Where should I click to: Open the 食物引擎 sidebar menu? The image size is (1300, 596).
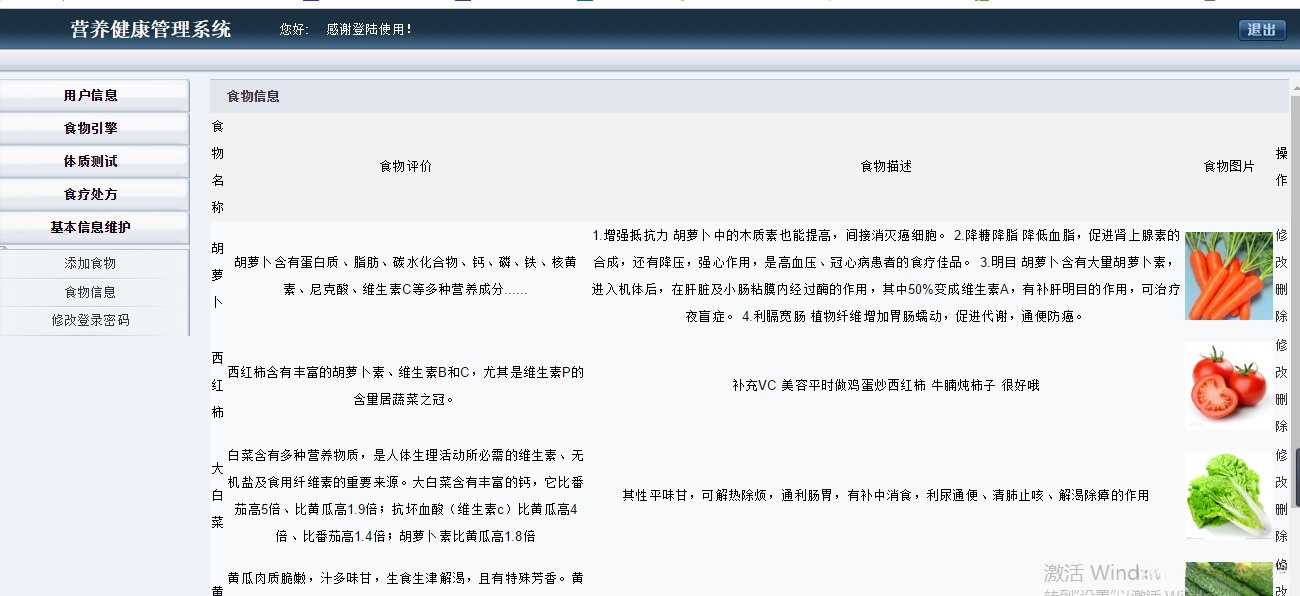(94, 127)
